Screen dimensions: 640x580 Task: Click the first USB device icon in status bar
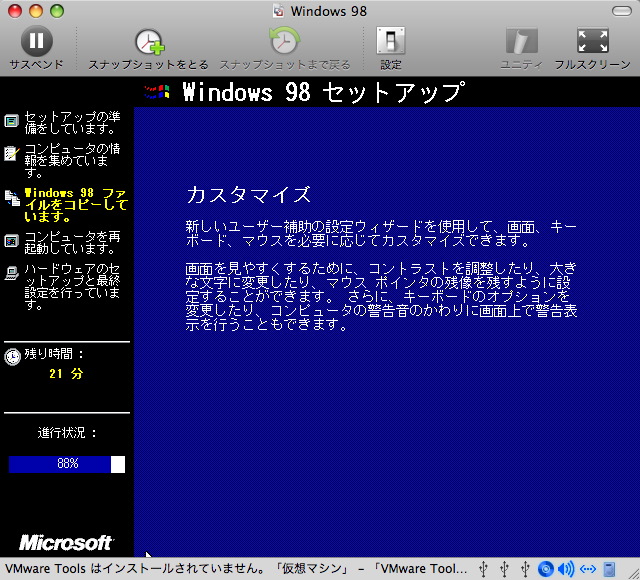[485, 569]
